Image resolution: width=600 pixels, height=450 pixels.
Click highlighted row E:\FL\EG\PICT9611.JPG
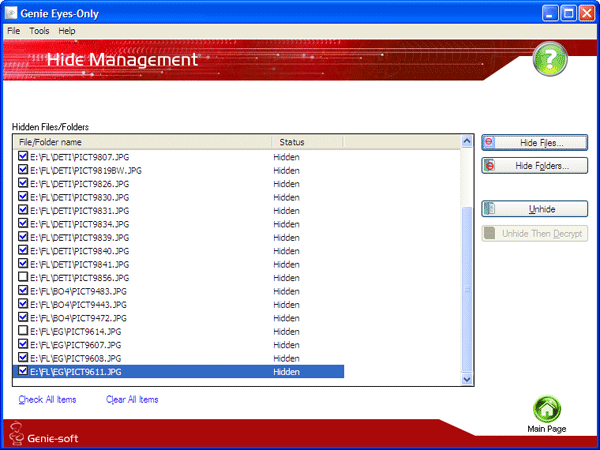pos(178,372)
